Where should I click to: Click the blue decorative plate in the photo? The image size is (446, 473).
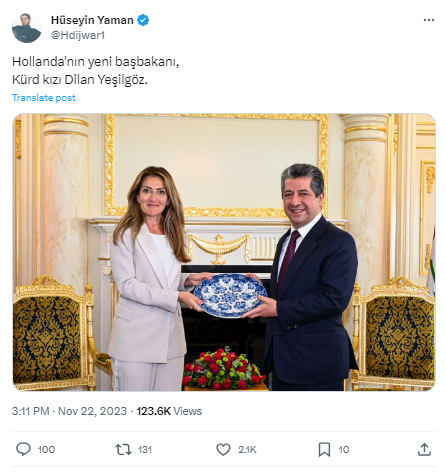point(230,295)
